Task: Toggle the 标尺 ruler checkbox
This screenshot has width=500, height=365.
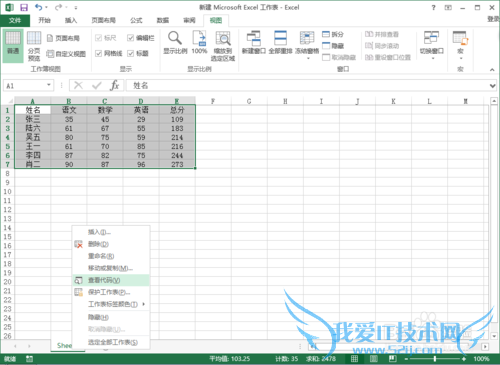Action: click(x=98, y=38)
